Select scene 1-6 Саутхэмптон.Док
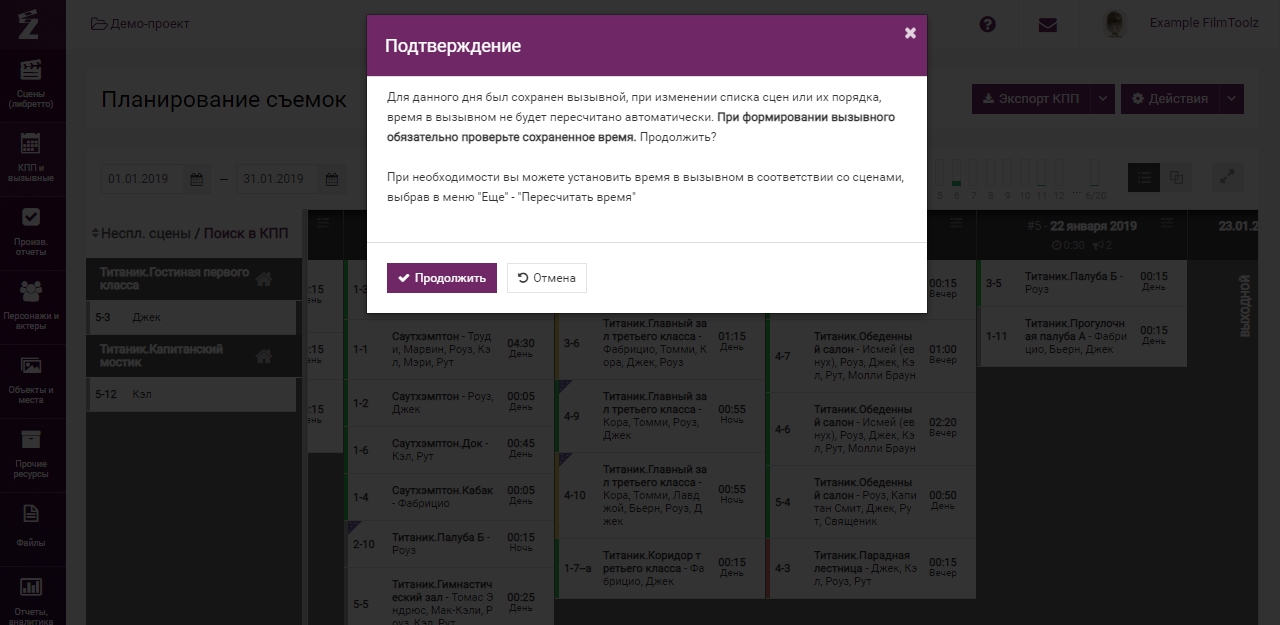Screen dimensions: 1280x625 [x=449, y=450]
